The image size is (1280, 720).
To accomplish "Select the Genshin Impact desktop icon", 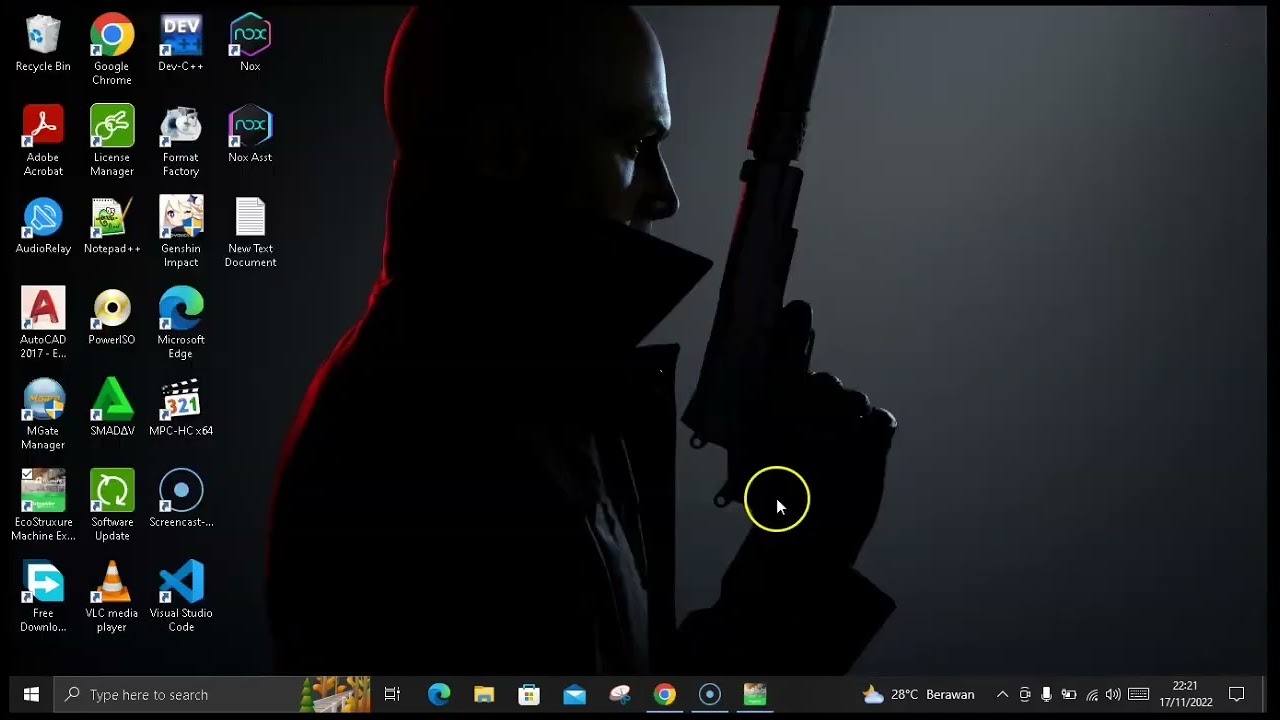I will tap(181, 232).
